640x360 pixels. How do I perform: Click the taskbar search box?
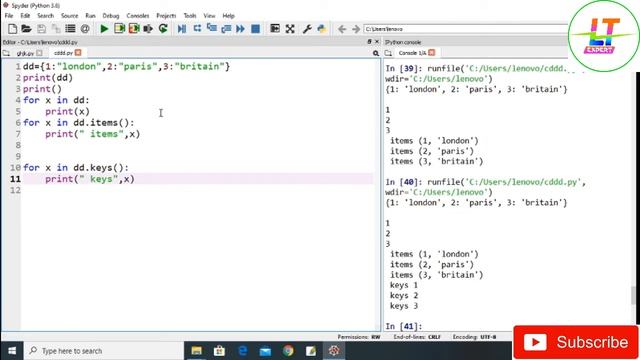point(104,351)
